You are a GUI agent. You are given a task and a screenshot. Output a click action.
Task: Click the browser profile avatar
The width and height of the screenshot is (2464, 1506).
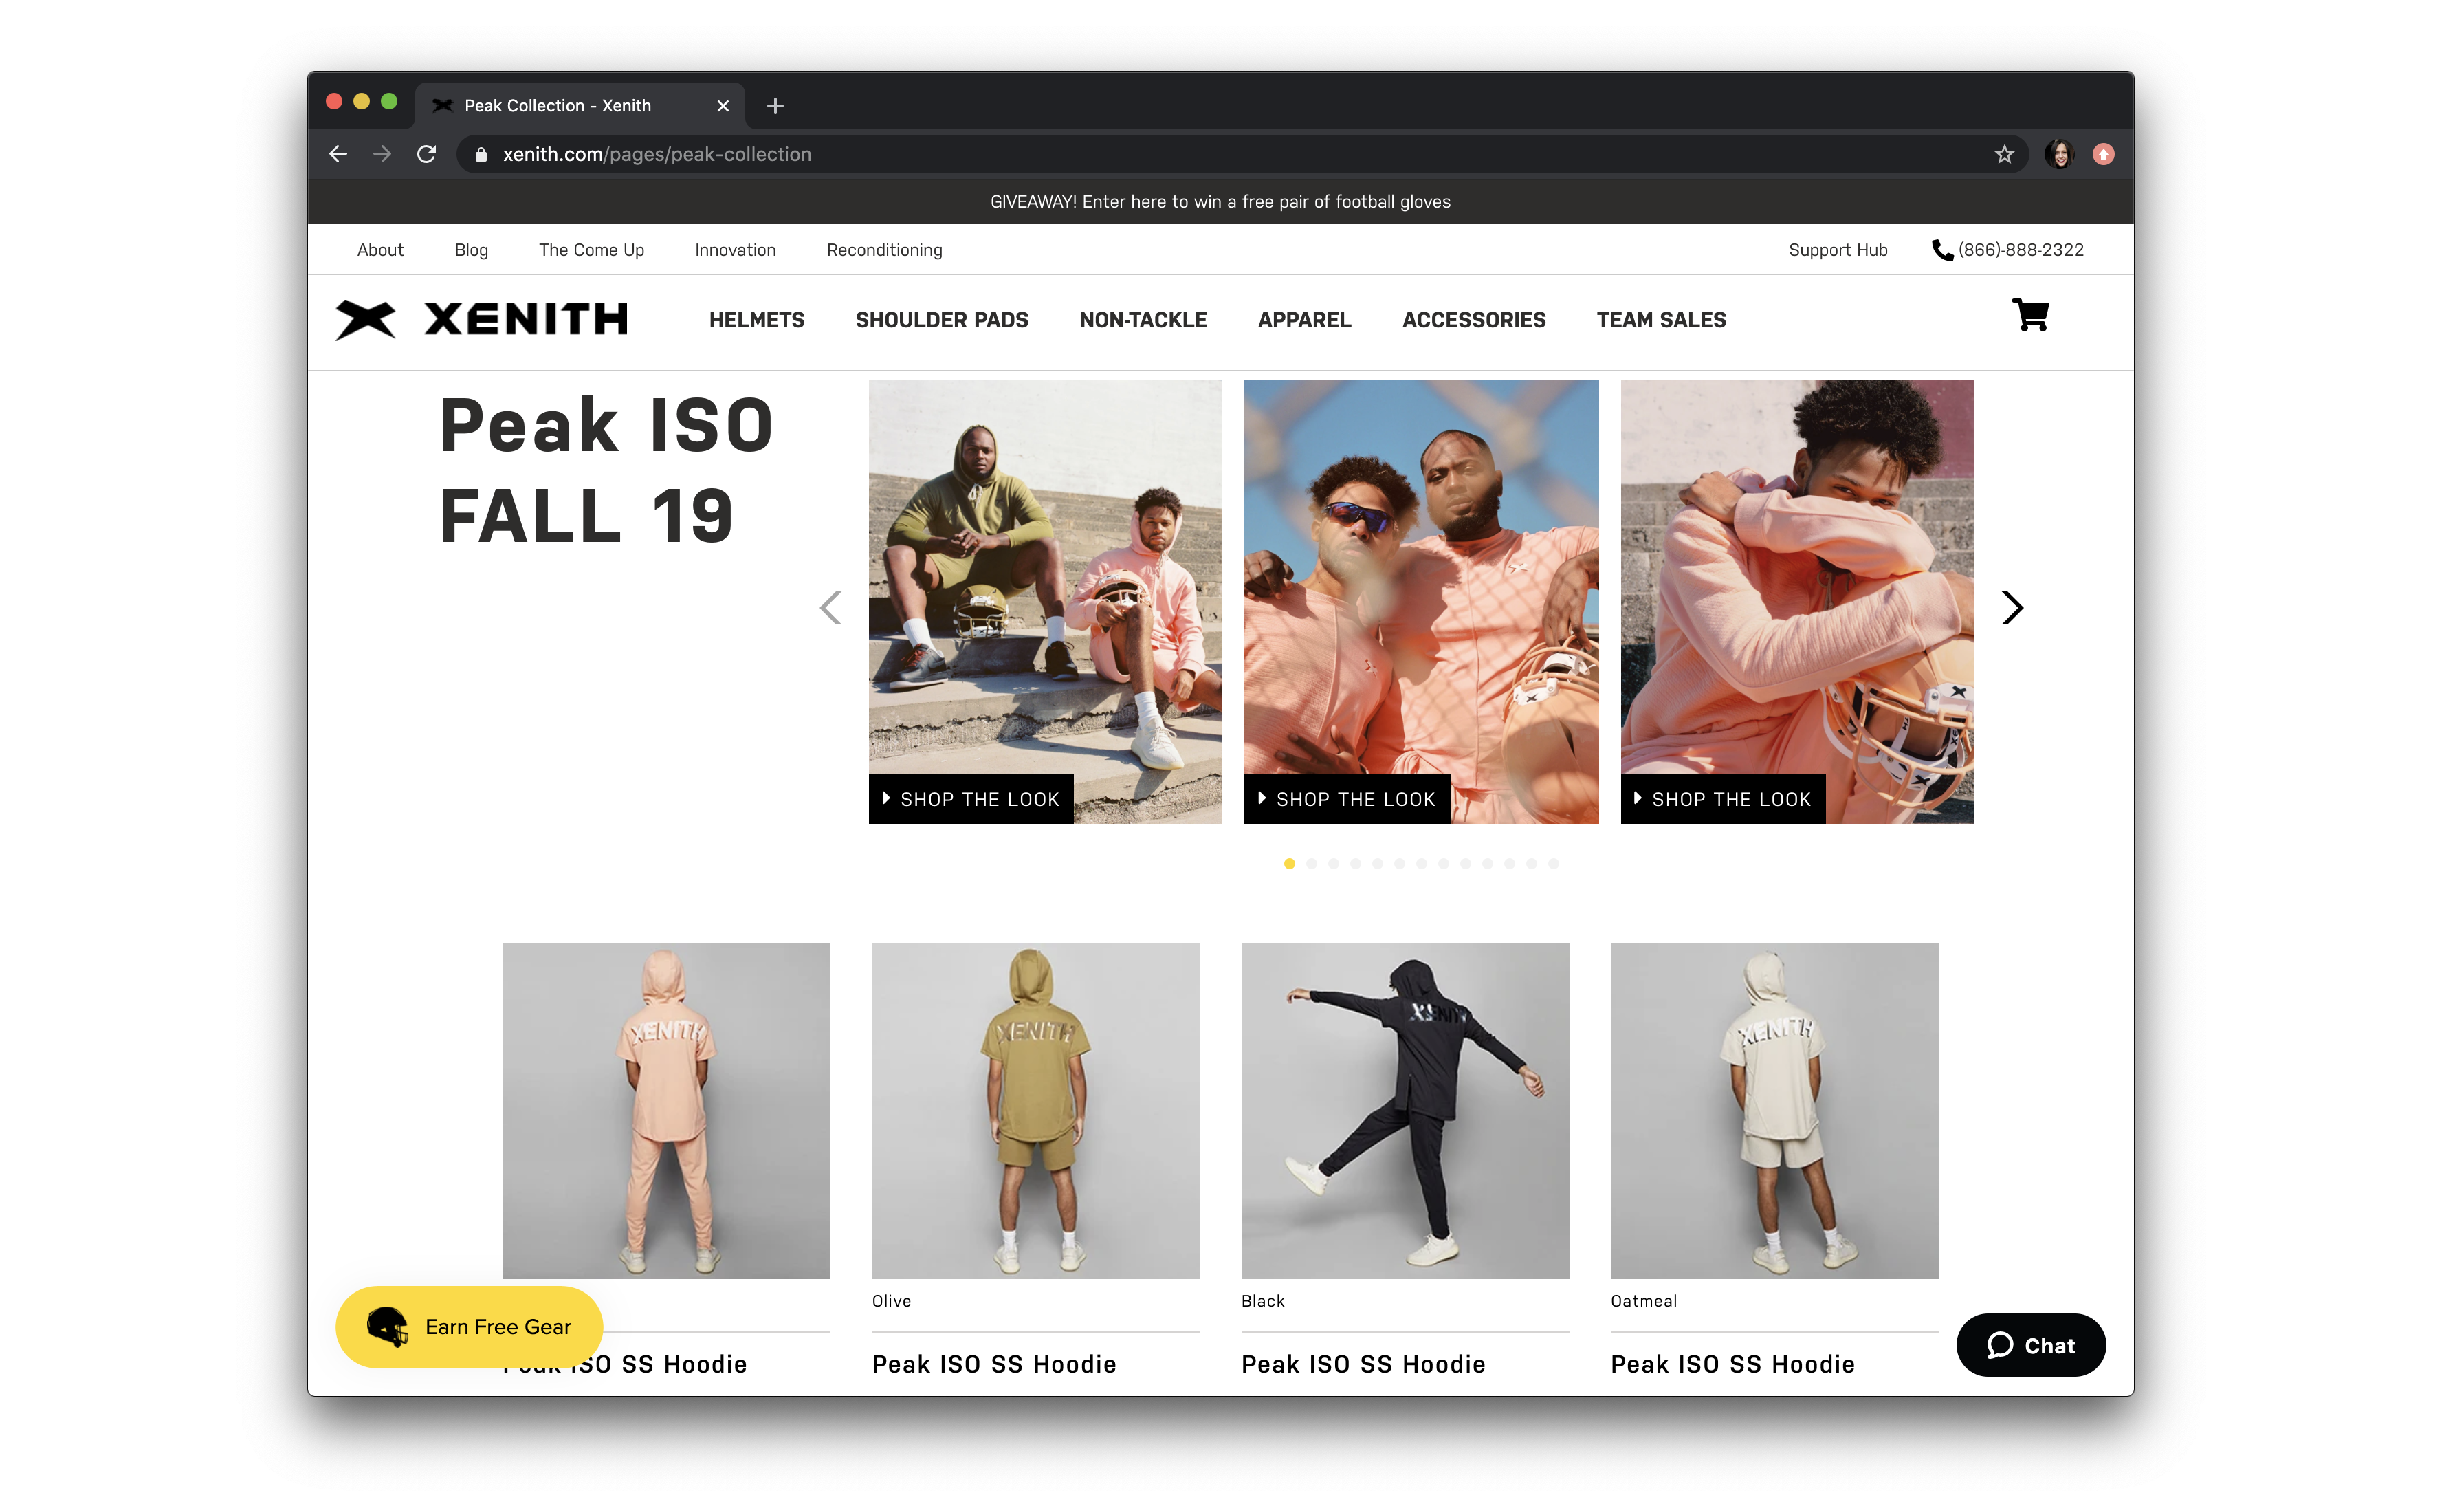(x=2059, y=154)
